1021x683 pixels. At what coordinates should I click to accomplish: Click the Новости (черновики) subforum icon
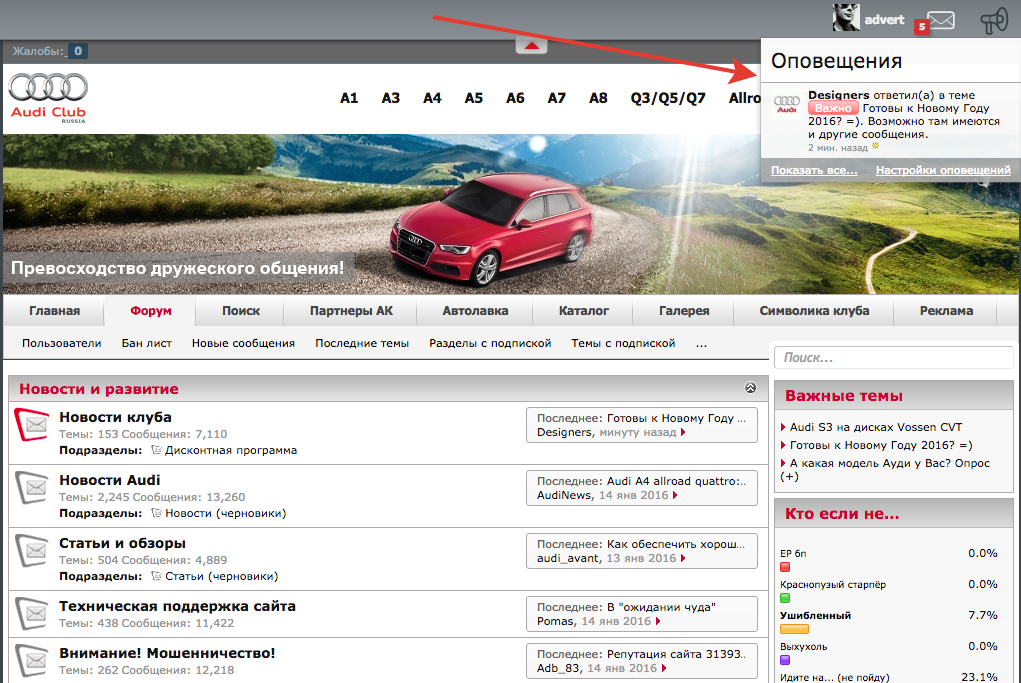click(156, 513)
